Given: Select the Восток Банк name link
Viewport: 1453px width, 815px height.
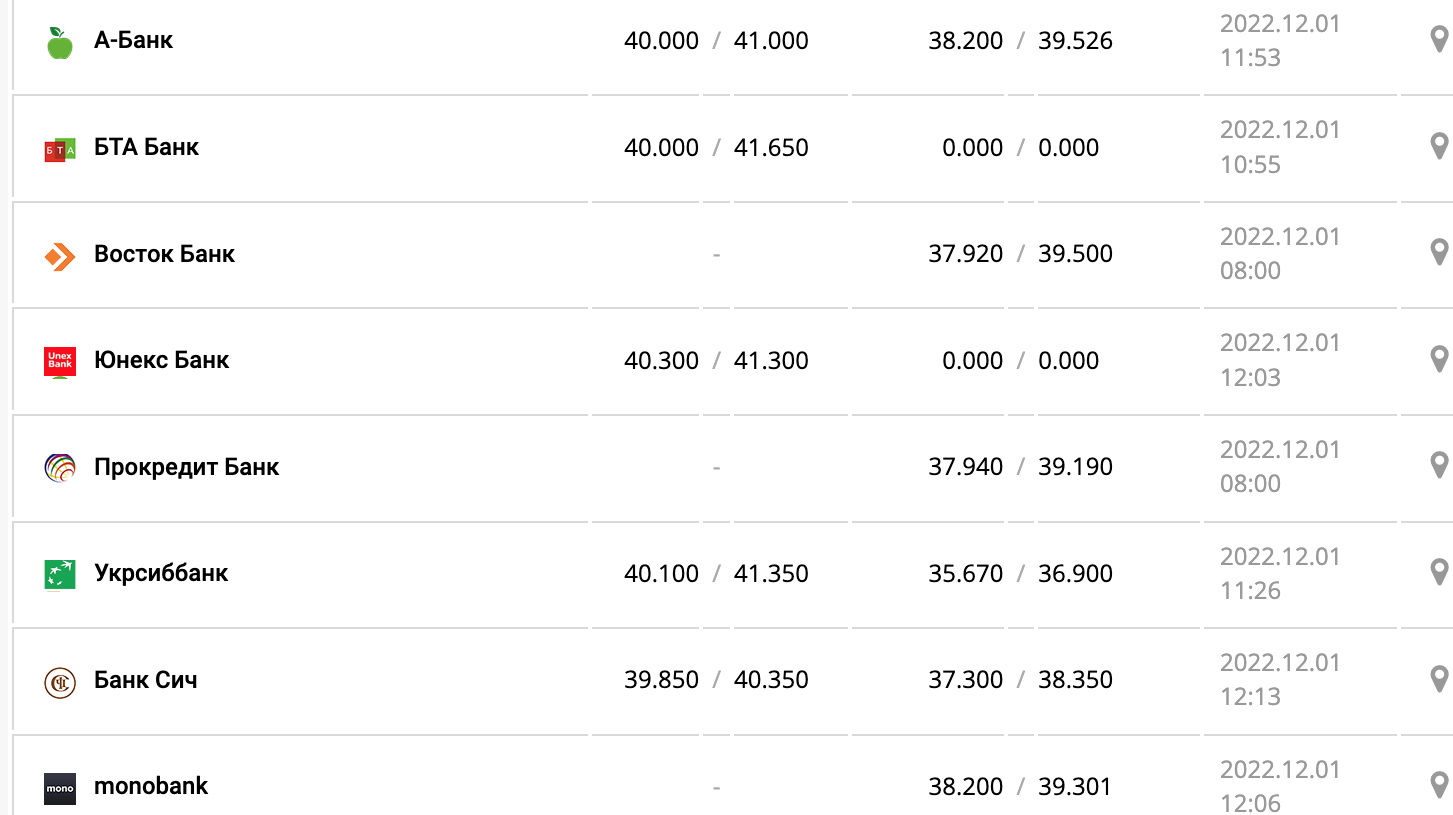Looking at the screenshot, I should (164, 254).
